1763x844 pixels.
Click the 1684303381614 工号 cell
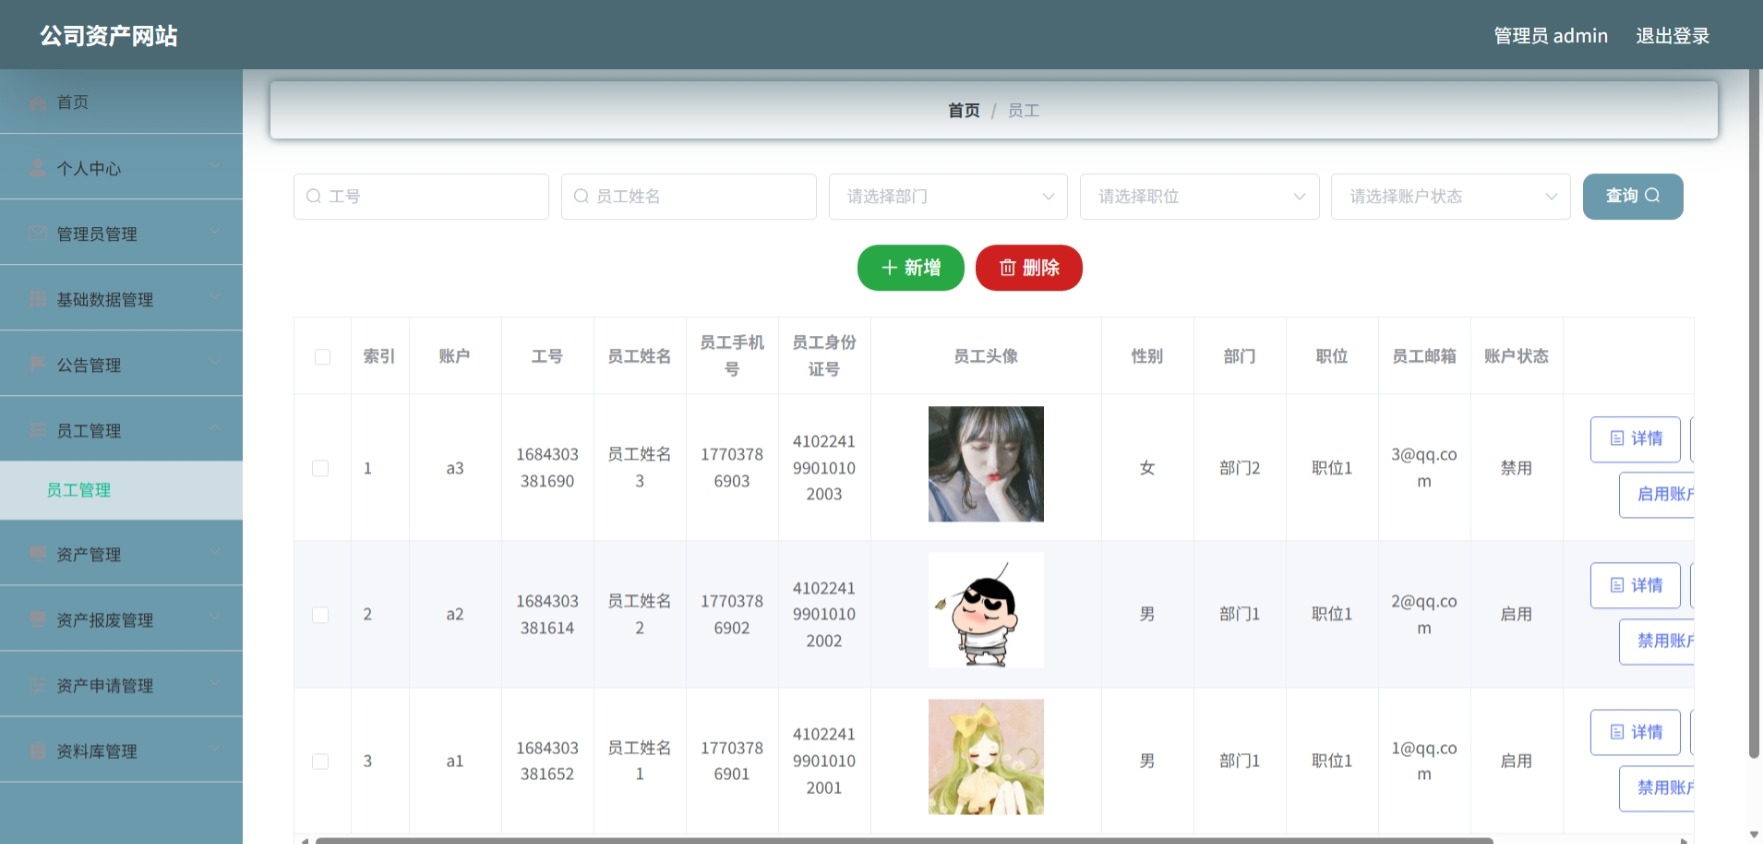pos(547,614)
